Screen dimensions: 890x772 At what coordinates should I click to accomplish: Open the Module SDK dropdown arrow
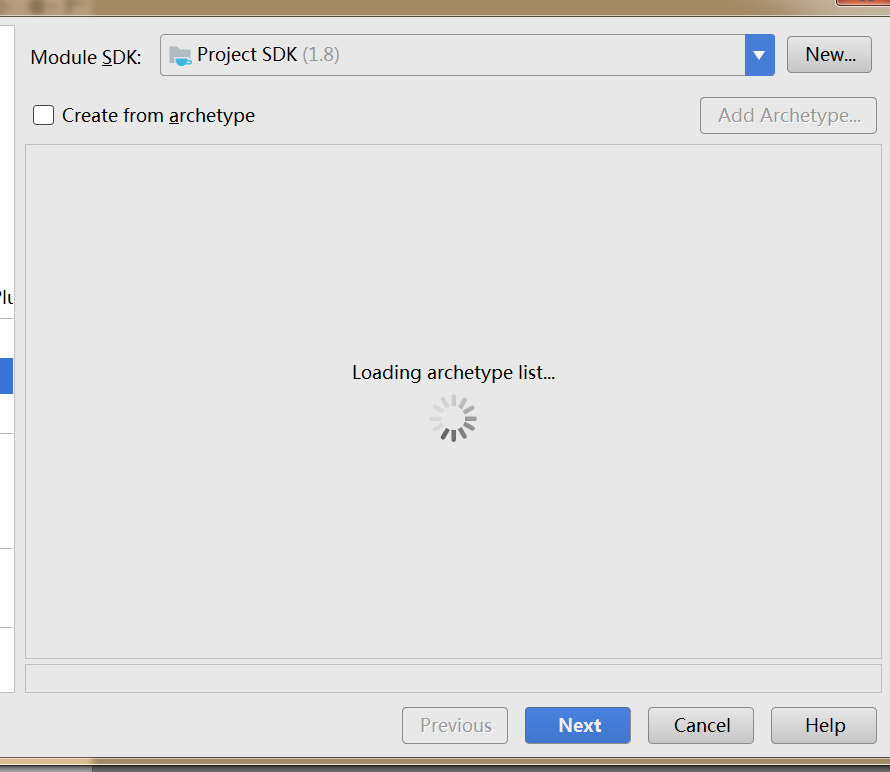759,55
